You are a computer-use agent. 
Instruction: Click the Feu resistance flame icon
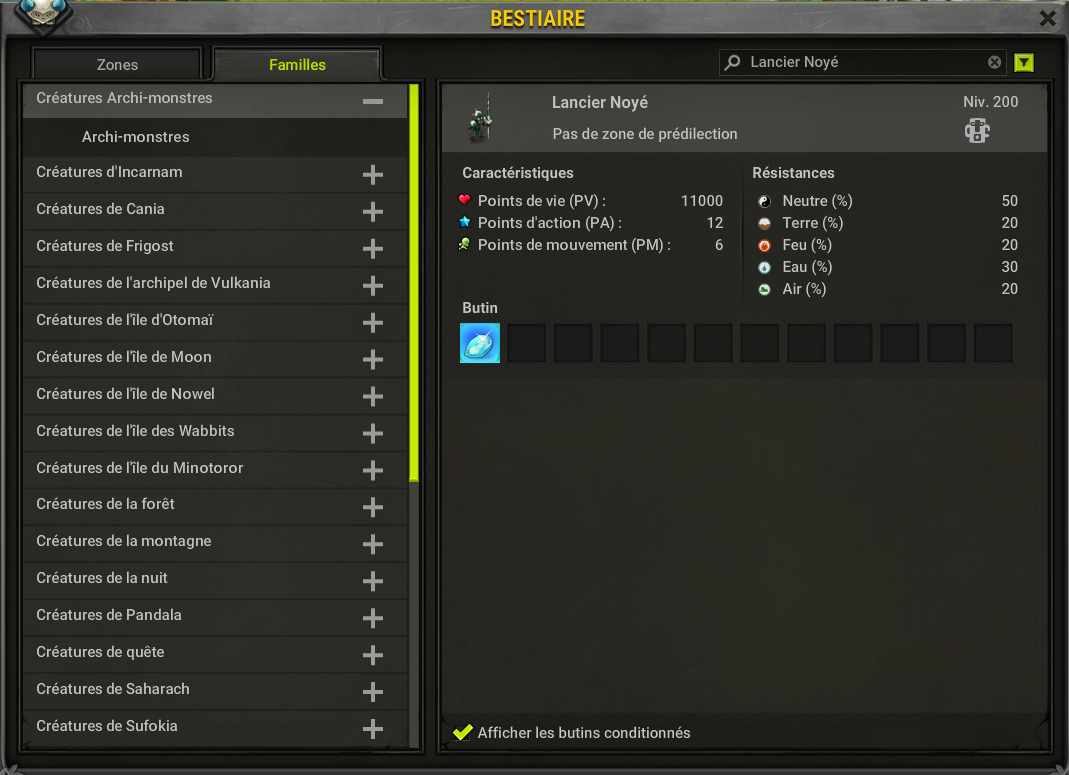tap(764, 245)
